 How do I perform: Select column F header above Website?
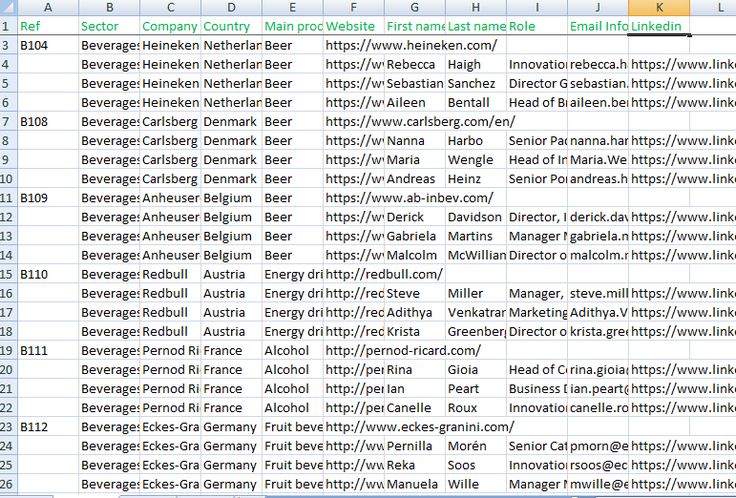tap(353, 7)
